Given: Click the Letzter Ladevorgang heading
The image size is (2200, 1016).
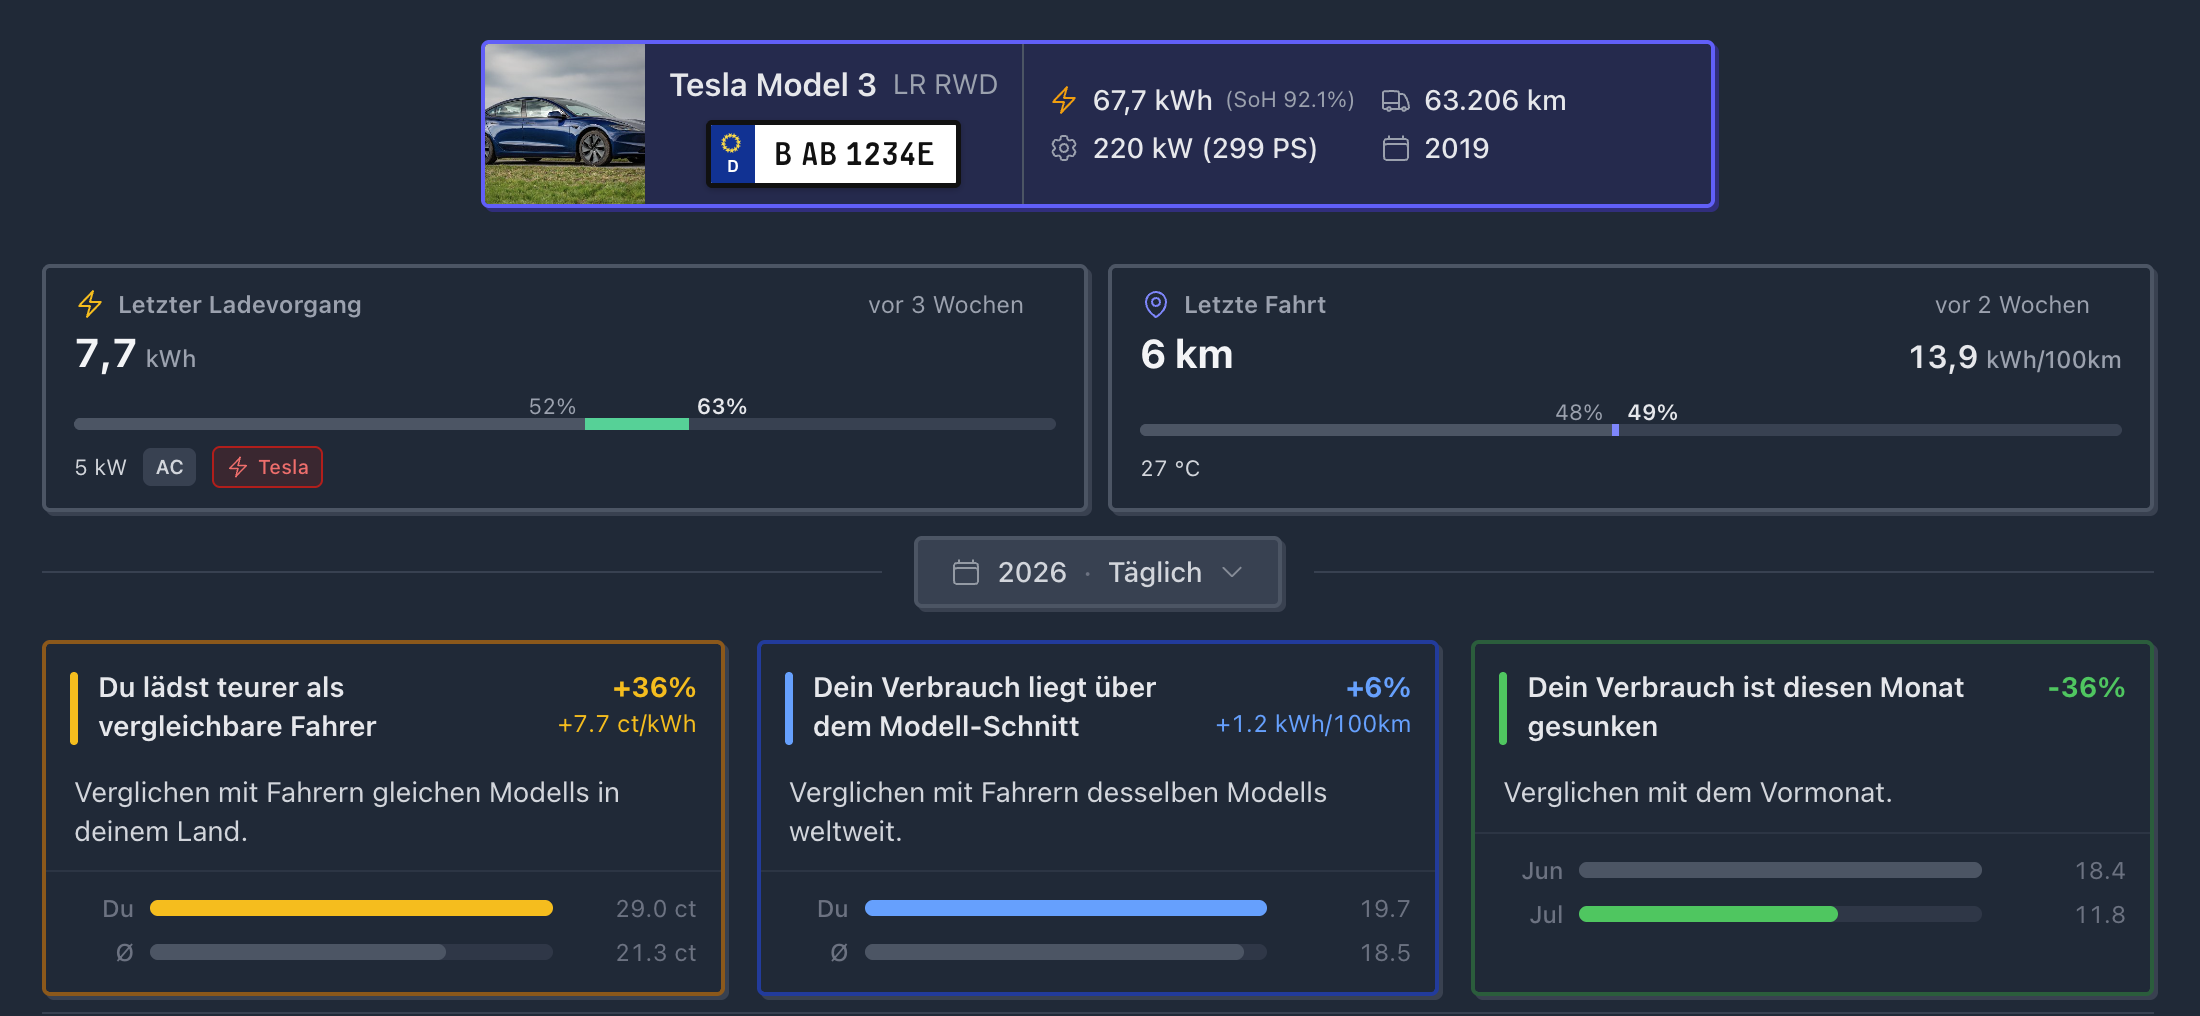Looking at the screenshot, I should (240, 305).
